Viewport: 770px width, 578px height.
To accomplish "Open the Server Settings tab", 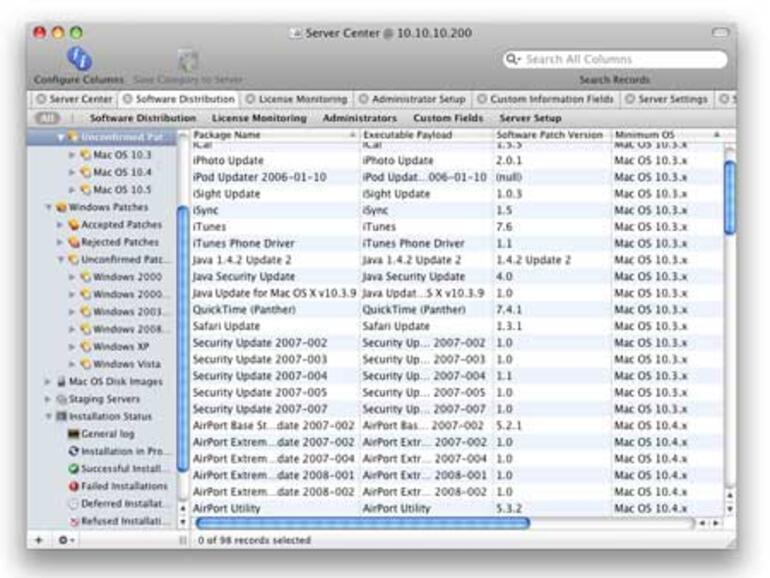I will [666, 99].
